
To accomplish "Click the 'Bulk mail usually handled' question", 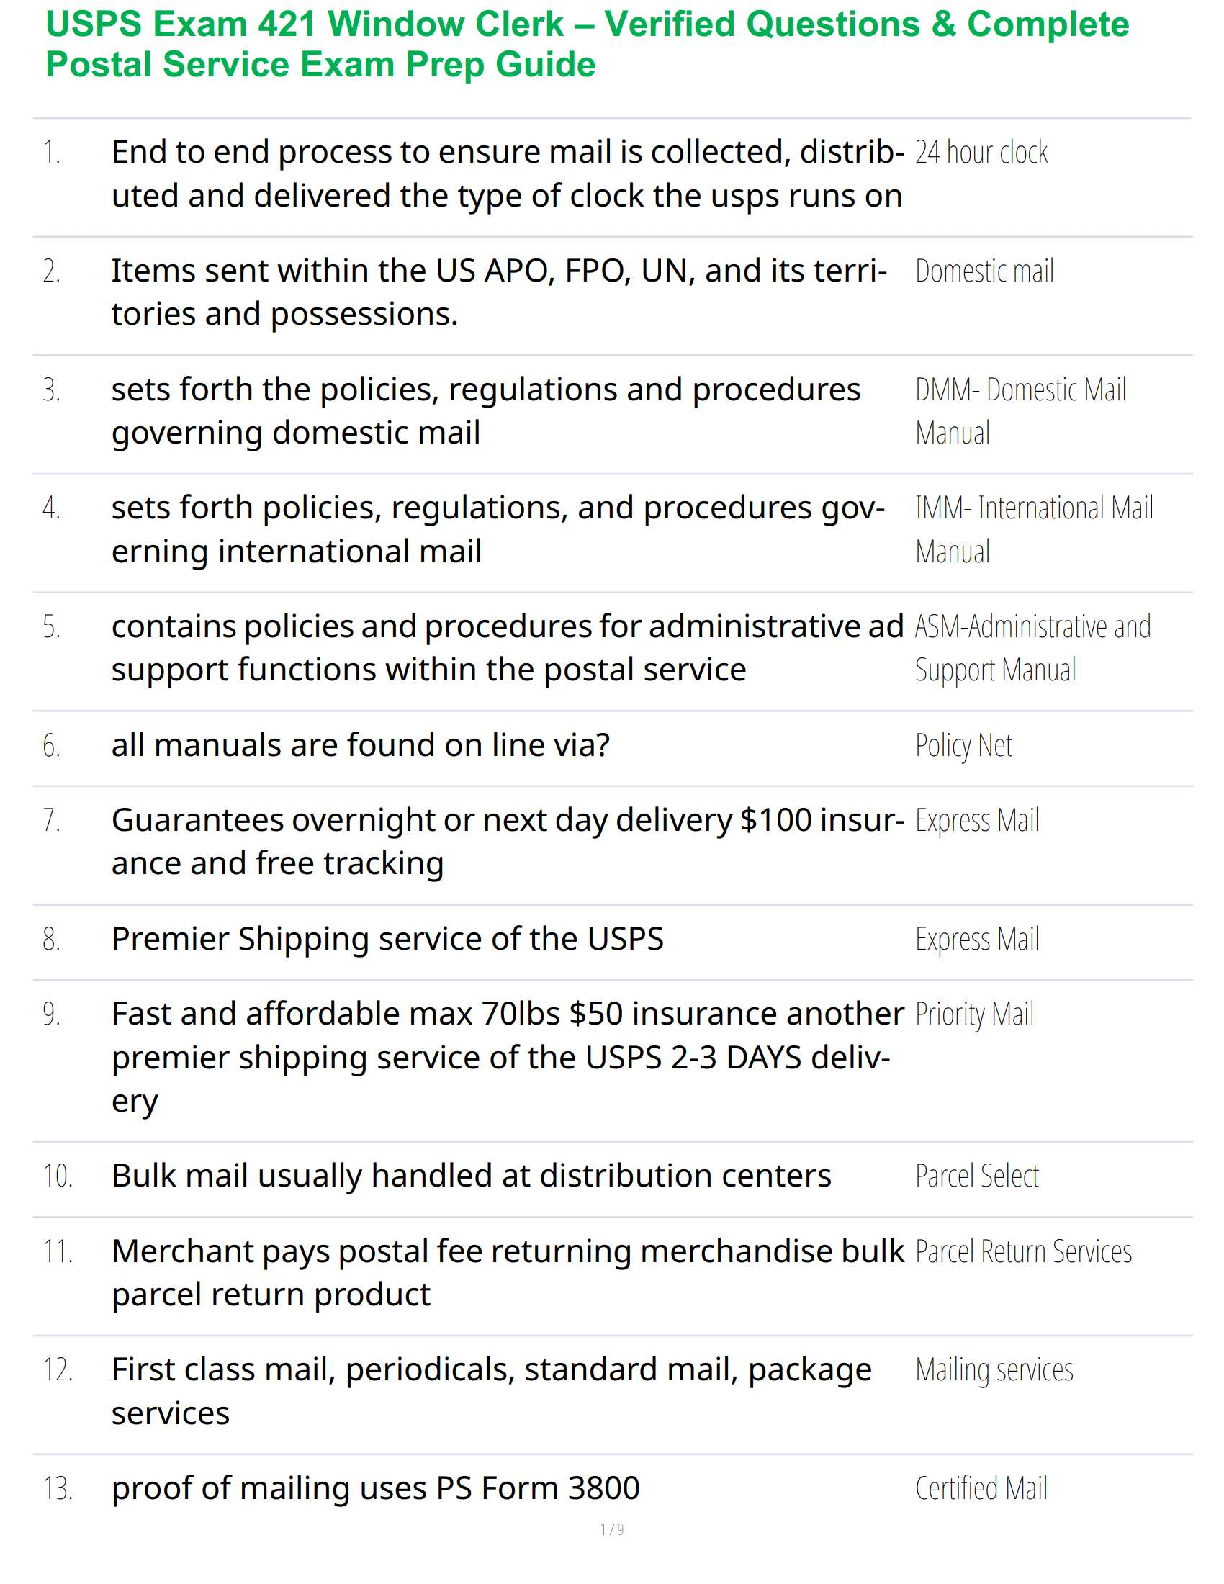I will [471, 1176].
